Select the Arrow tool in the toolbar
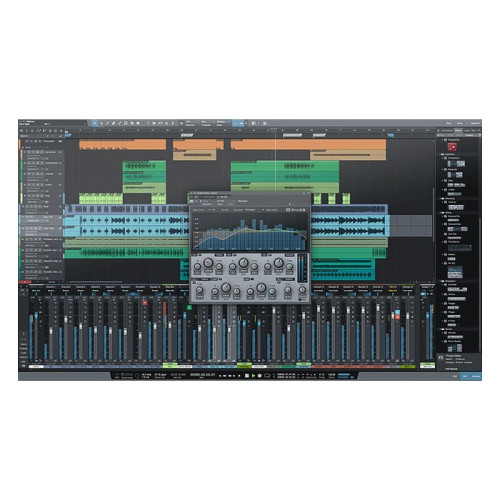Image resolution: width=500 pixels, height=500 pixels. tap(95, 123)
